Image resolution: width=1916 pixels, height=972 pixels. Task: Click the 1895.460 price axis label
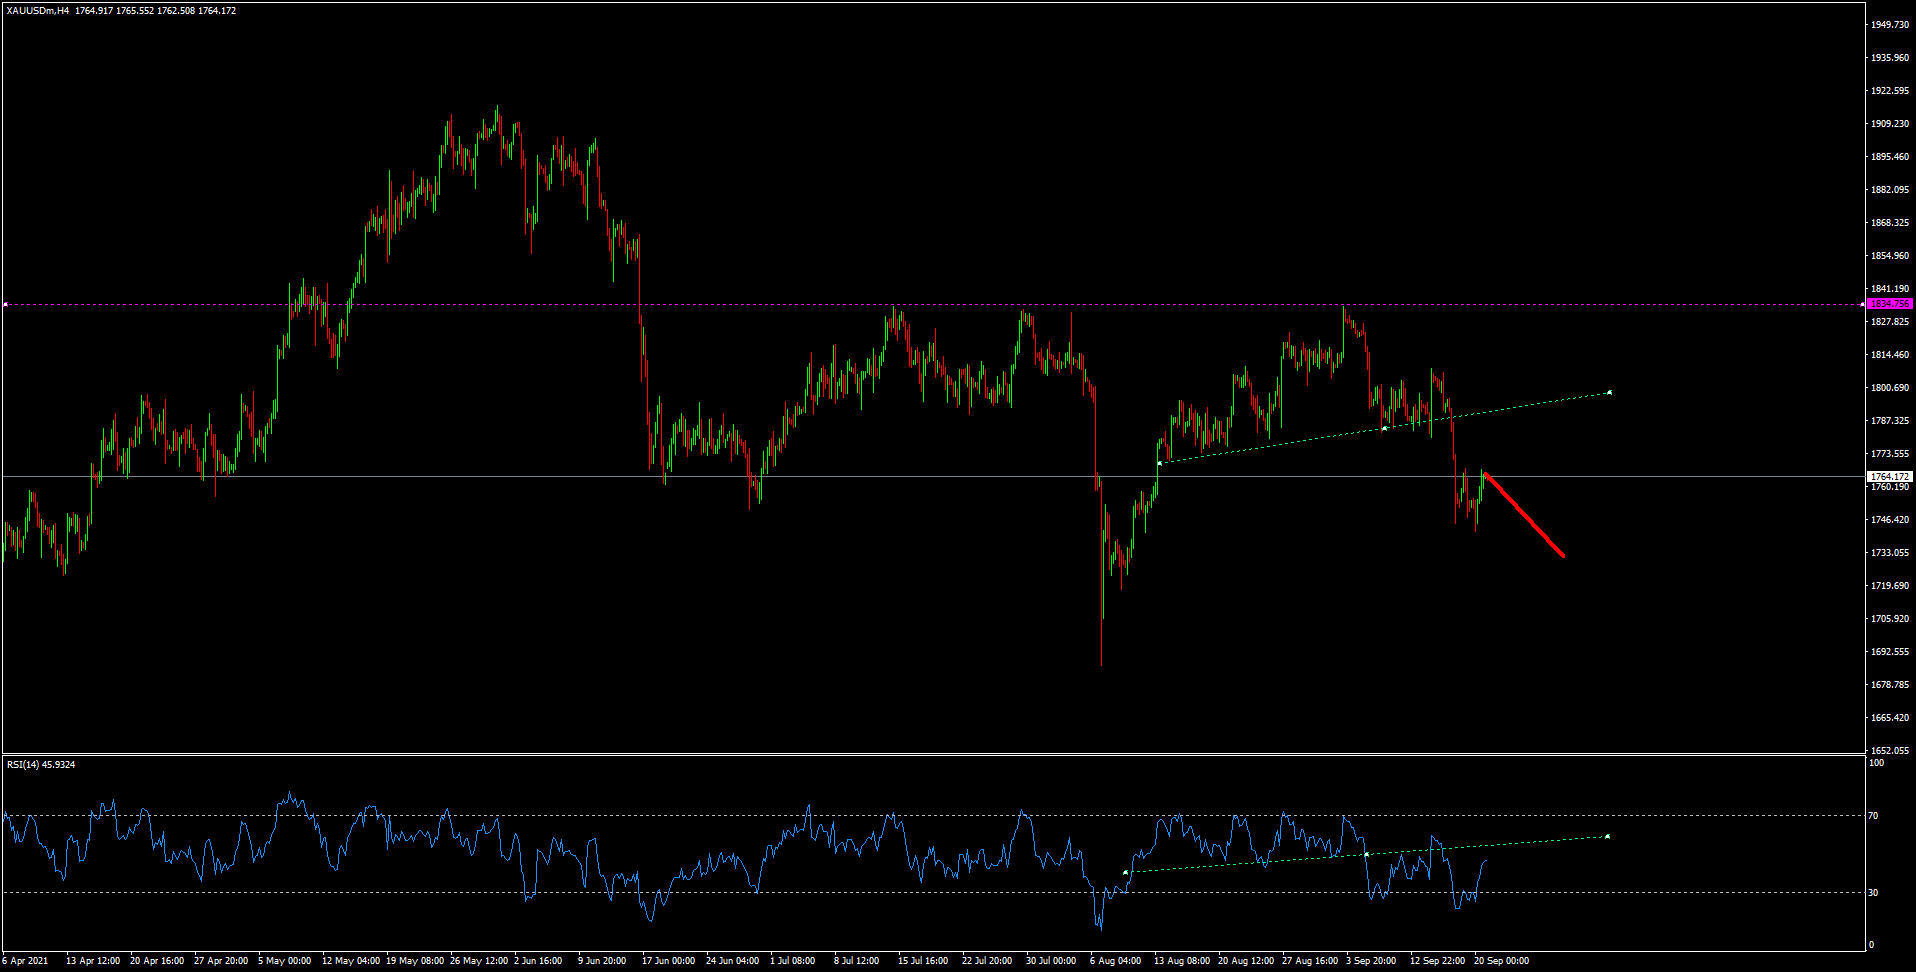[1890, 157]
